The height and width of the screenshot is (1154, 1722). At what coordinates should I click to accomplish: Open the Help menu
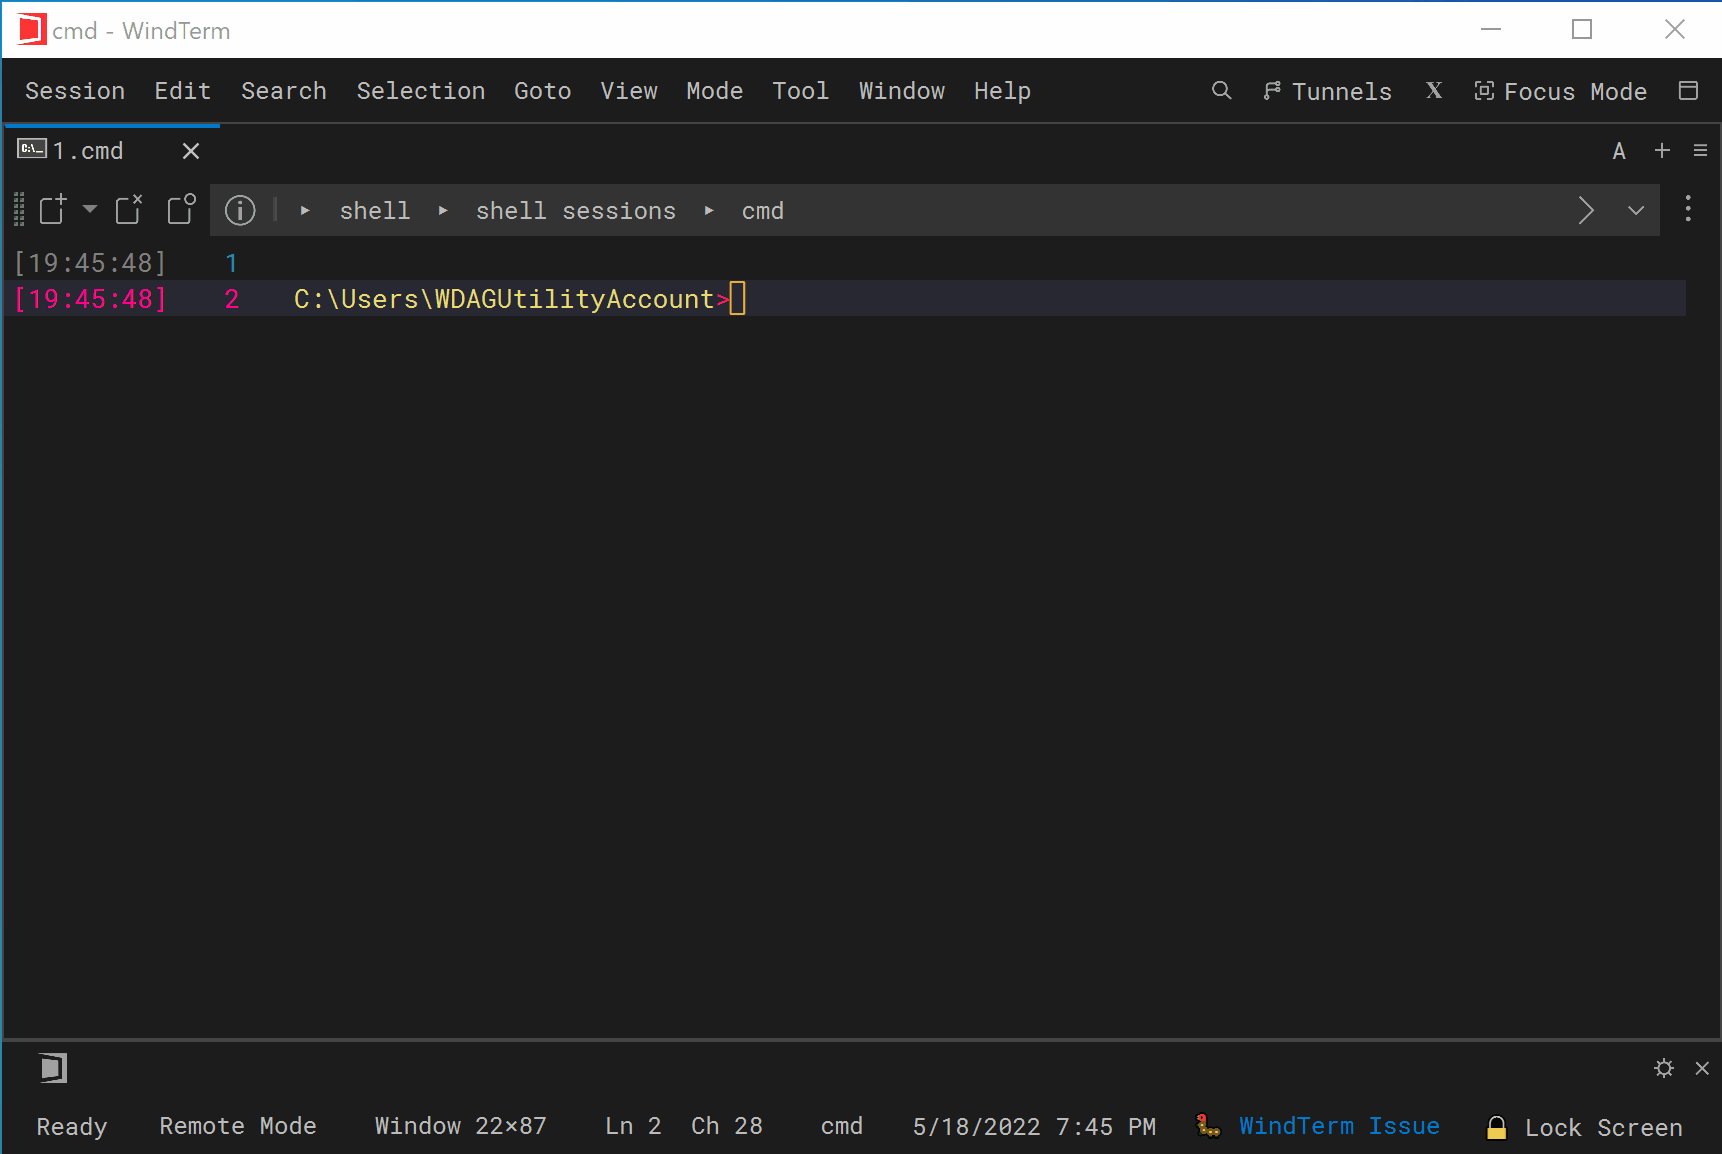click(x=1003, y=91)
